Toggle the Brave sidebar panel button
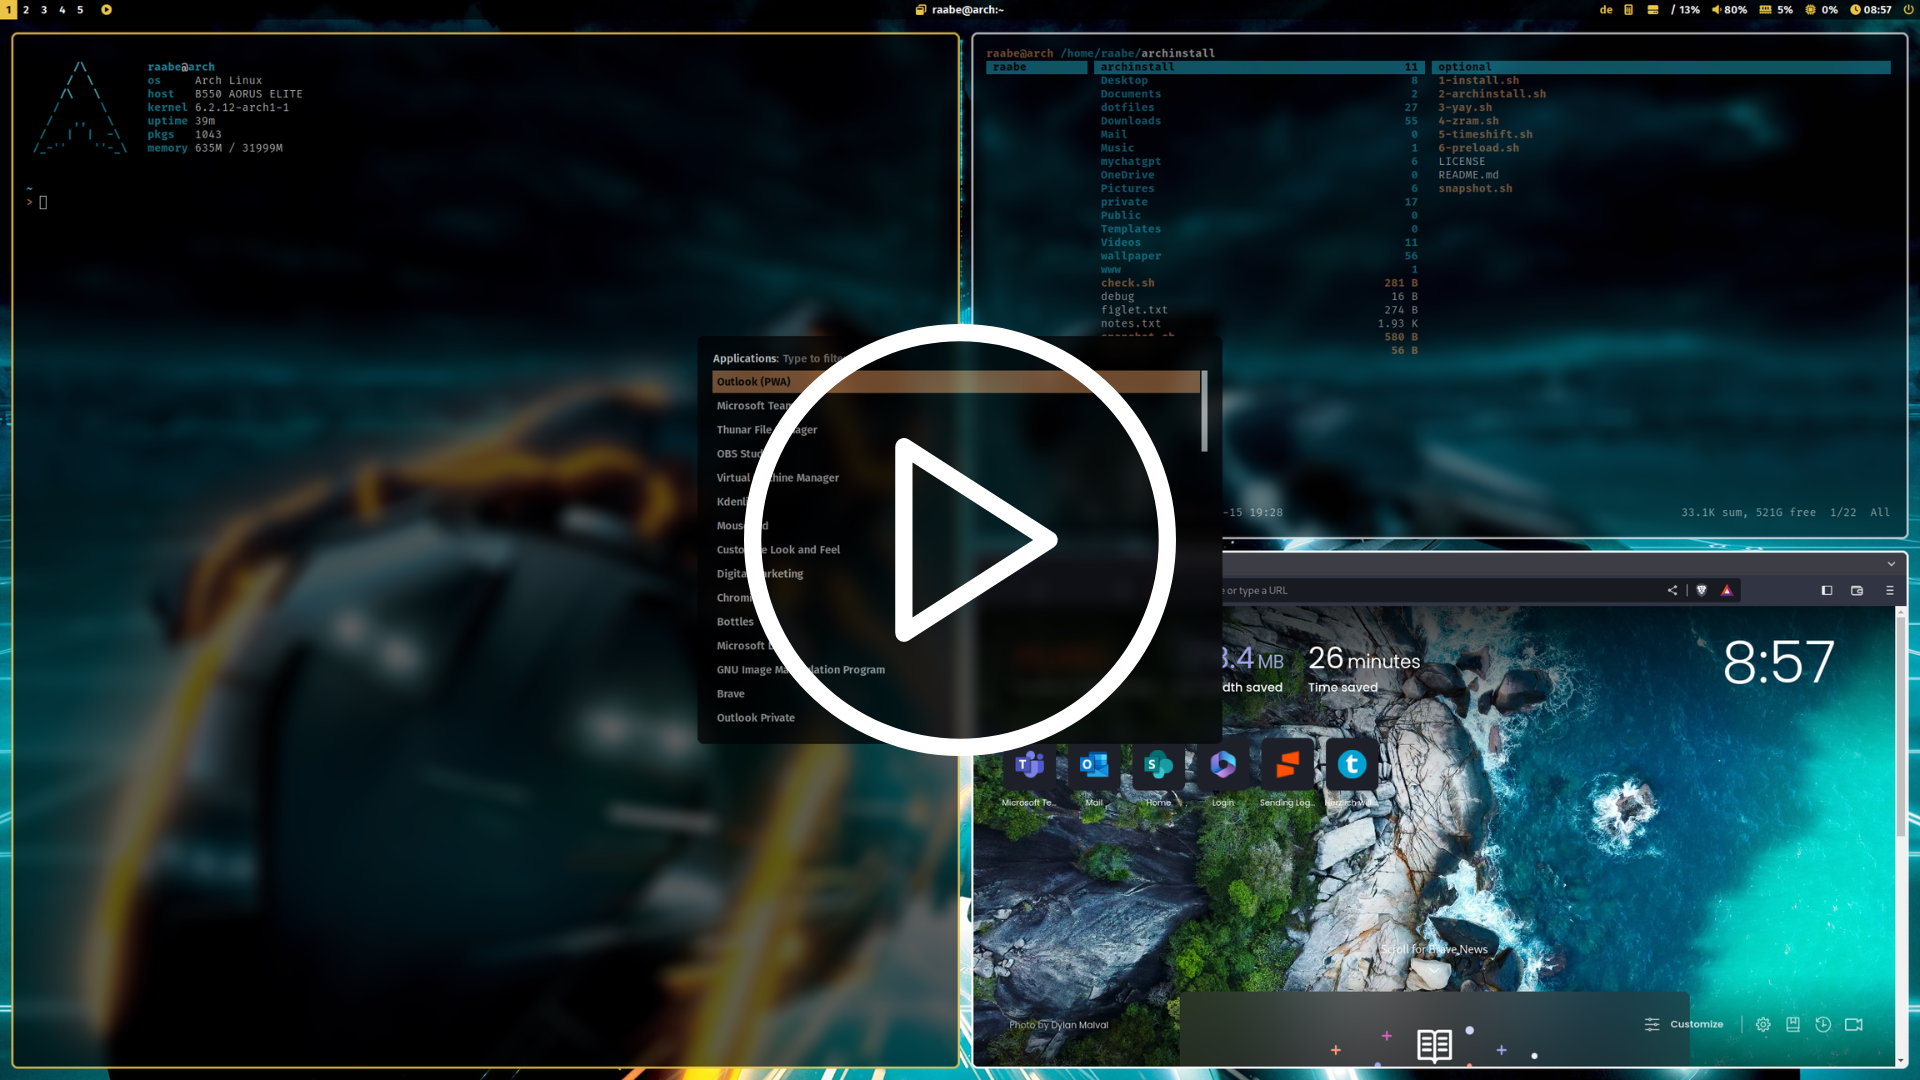The height and width of the screenshot is (1080, 1920). click(1827, 590)
